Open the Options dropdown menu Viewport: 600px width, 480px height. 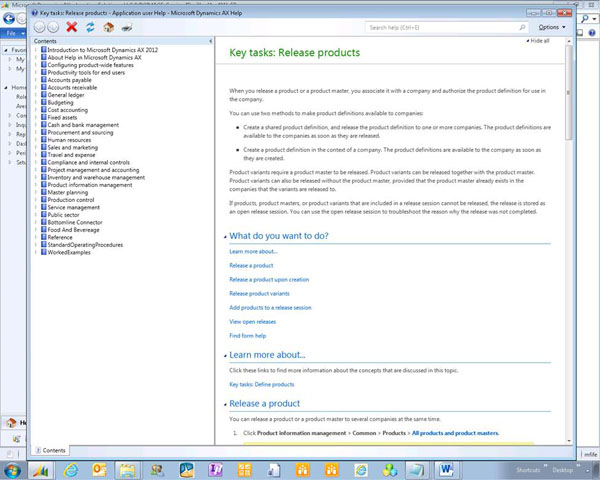(x=551, y=27)
